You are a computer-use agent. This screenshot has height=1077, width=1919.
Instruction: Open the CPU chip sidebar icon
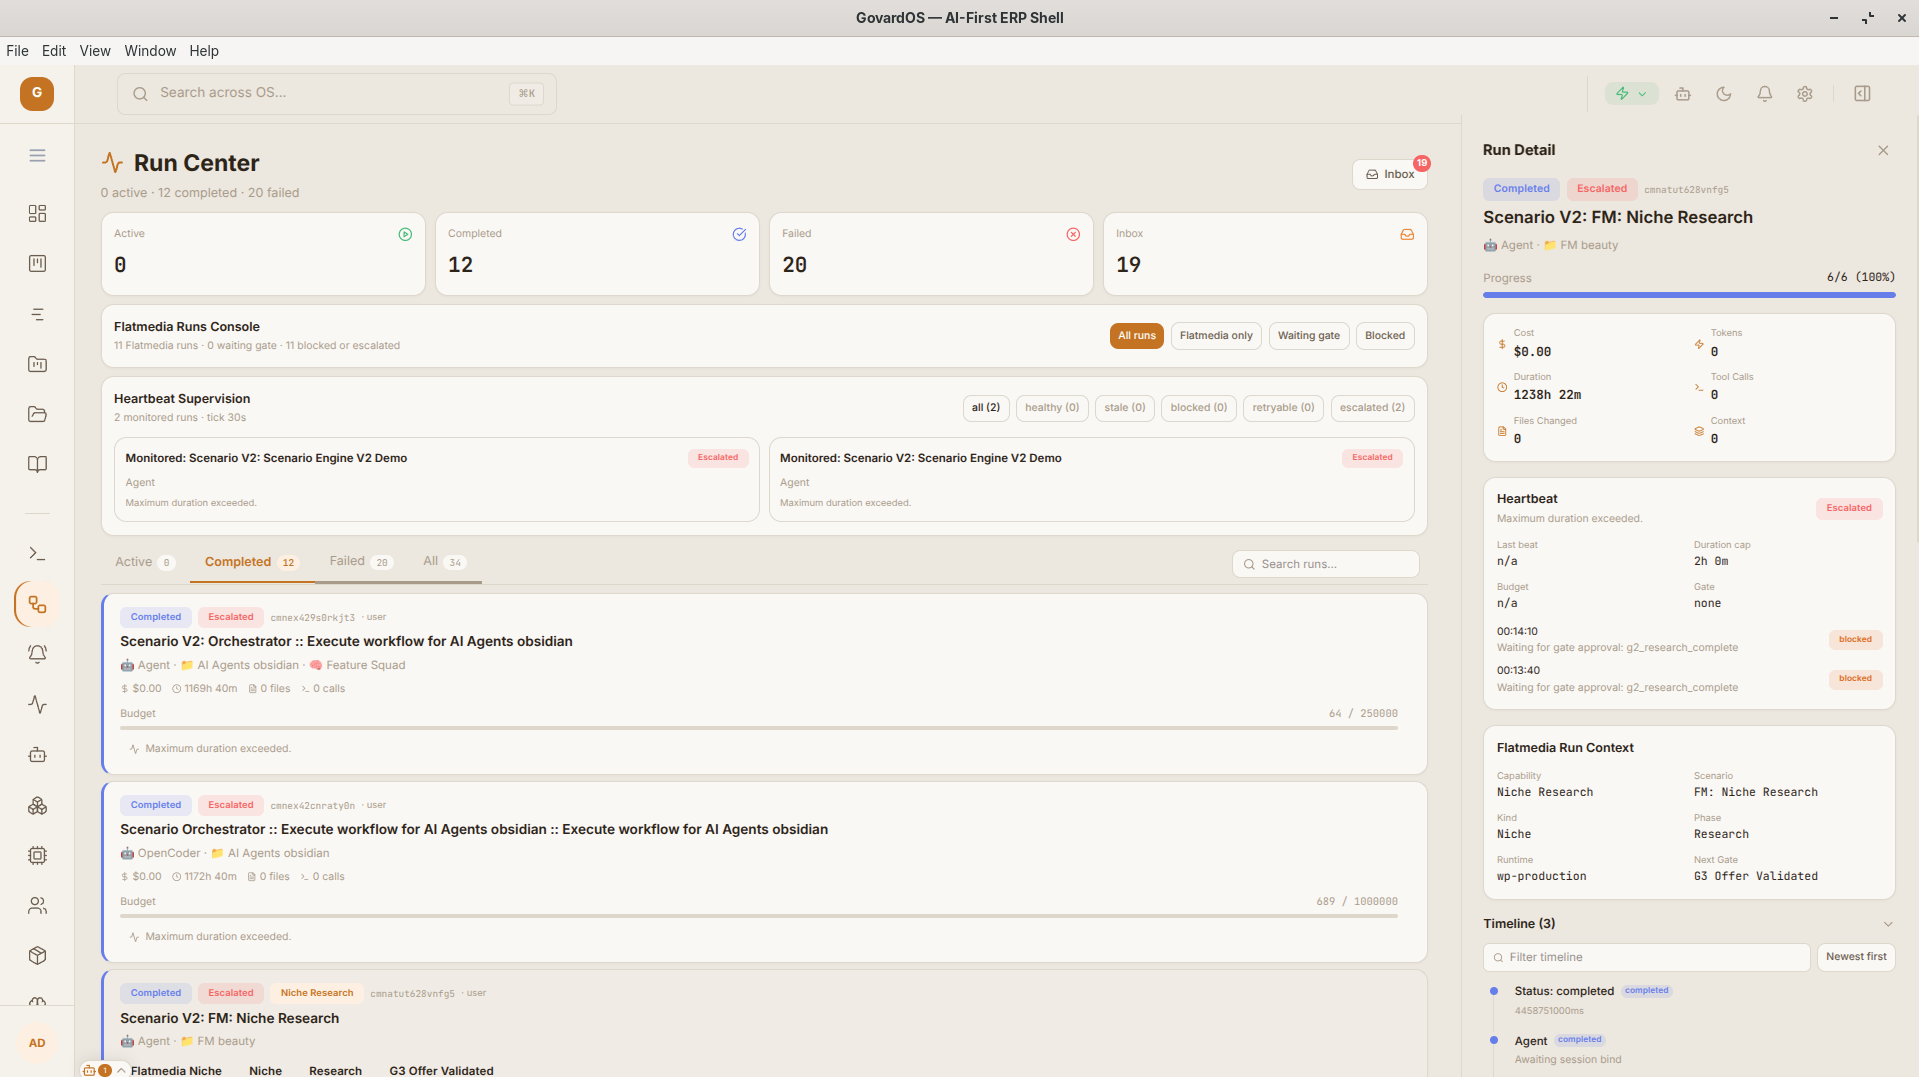37,855
